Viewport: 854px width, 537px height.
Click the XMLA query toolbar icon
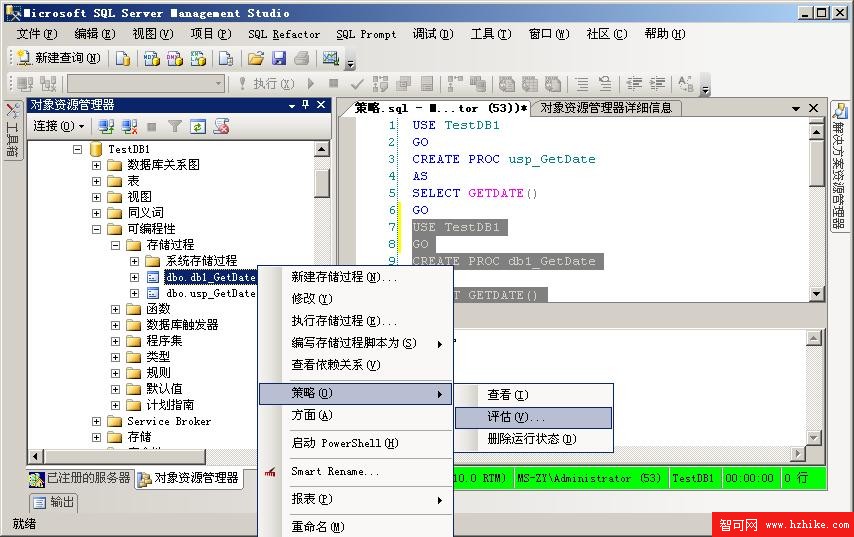198,58
